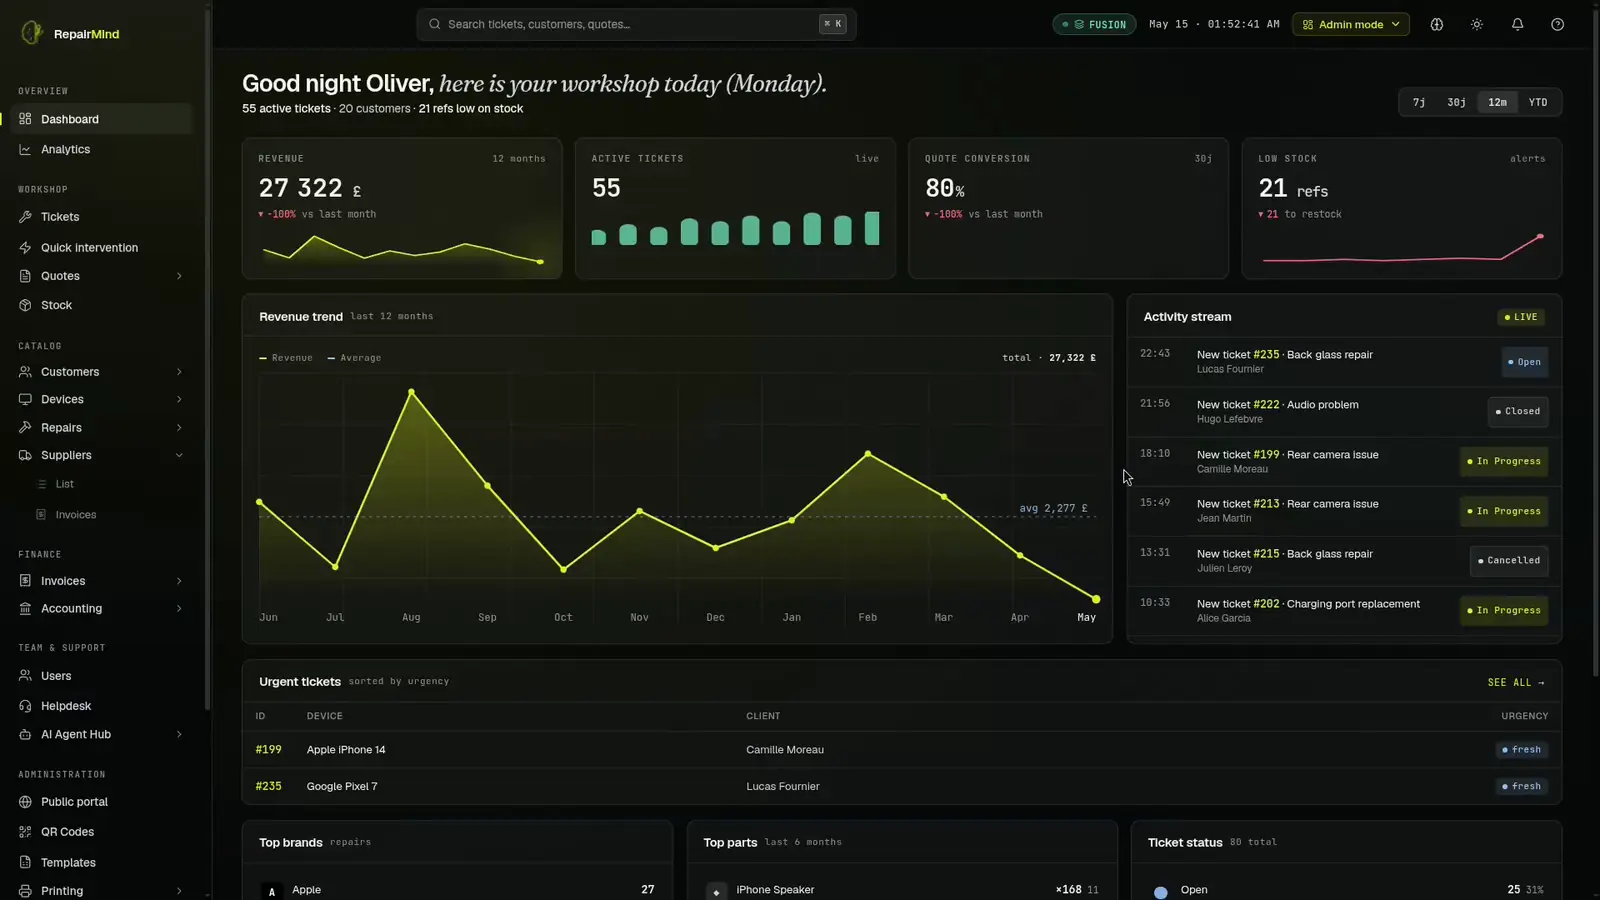Viewport: 1600px width, 900px height.
Task: Click the Stock box icon
Action: [25, 305]
